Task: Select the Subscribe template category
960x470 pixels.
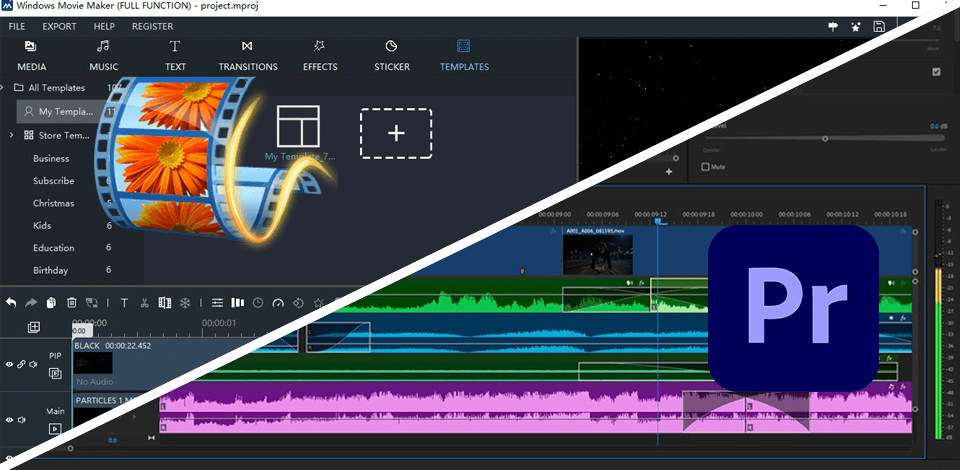Action: tap(54, 181)
